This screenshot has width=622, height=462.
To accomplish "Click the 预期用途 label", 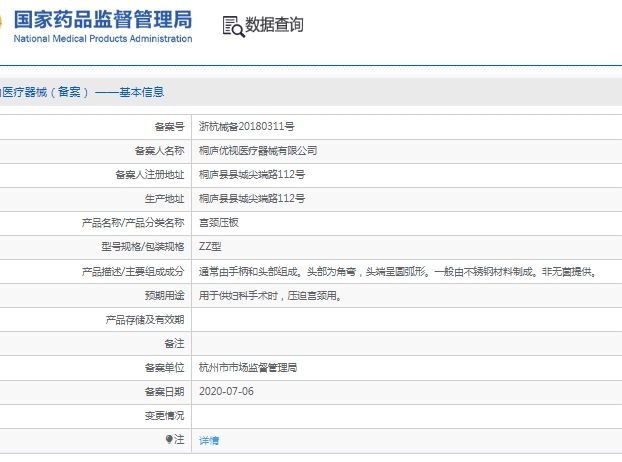I will [x=165, y=296].
